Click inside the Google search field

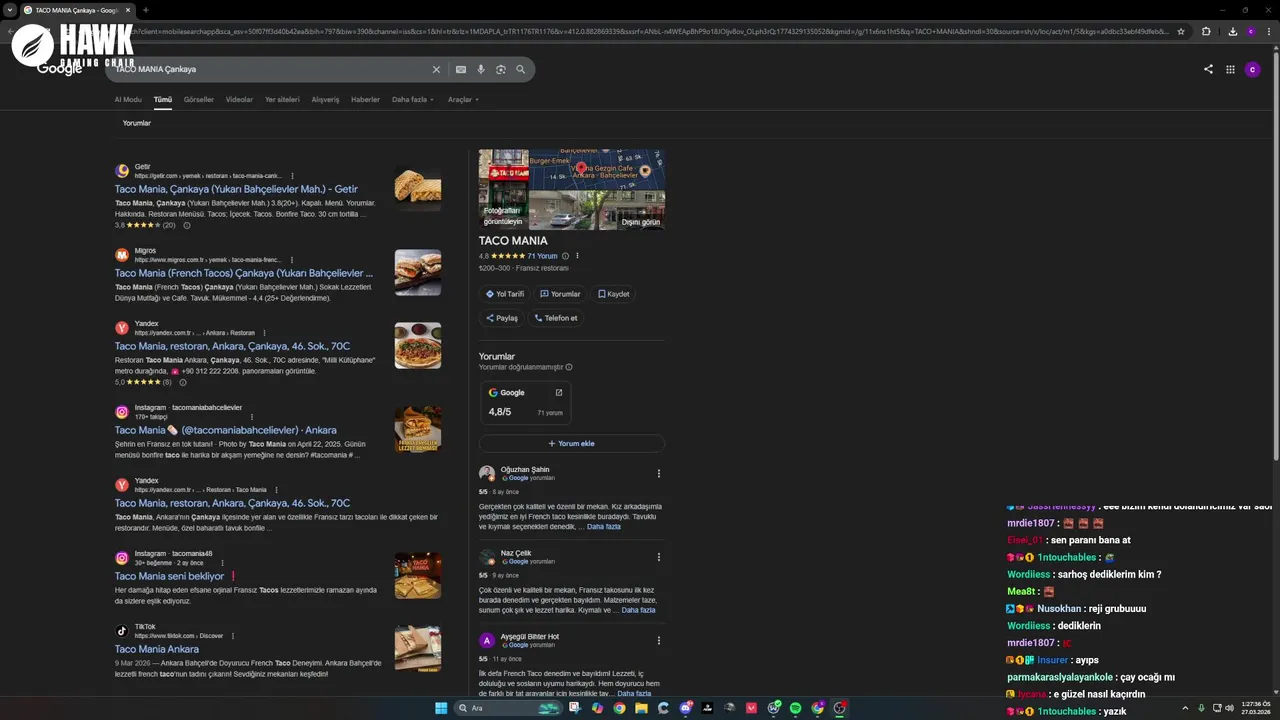coord(270,70)
